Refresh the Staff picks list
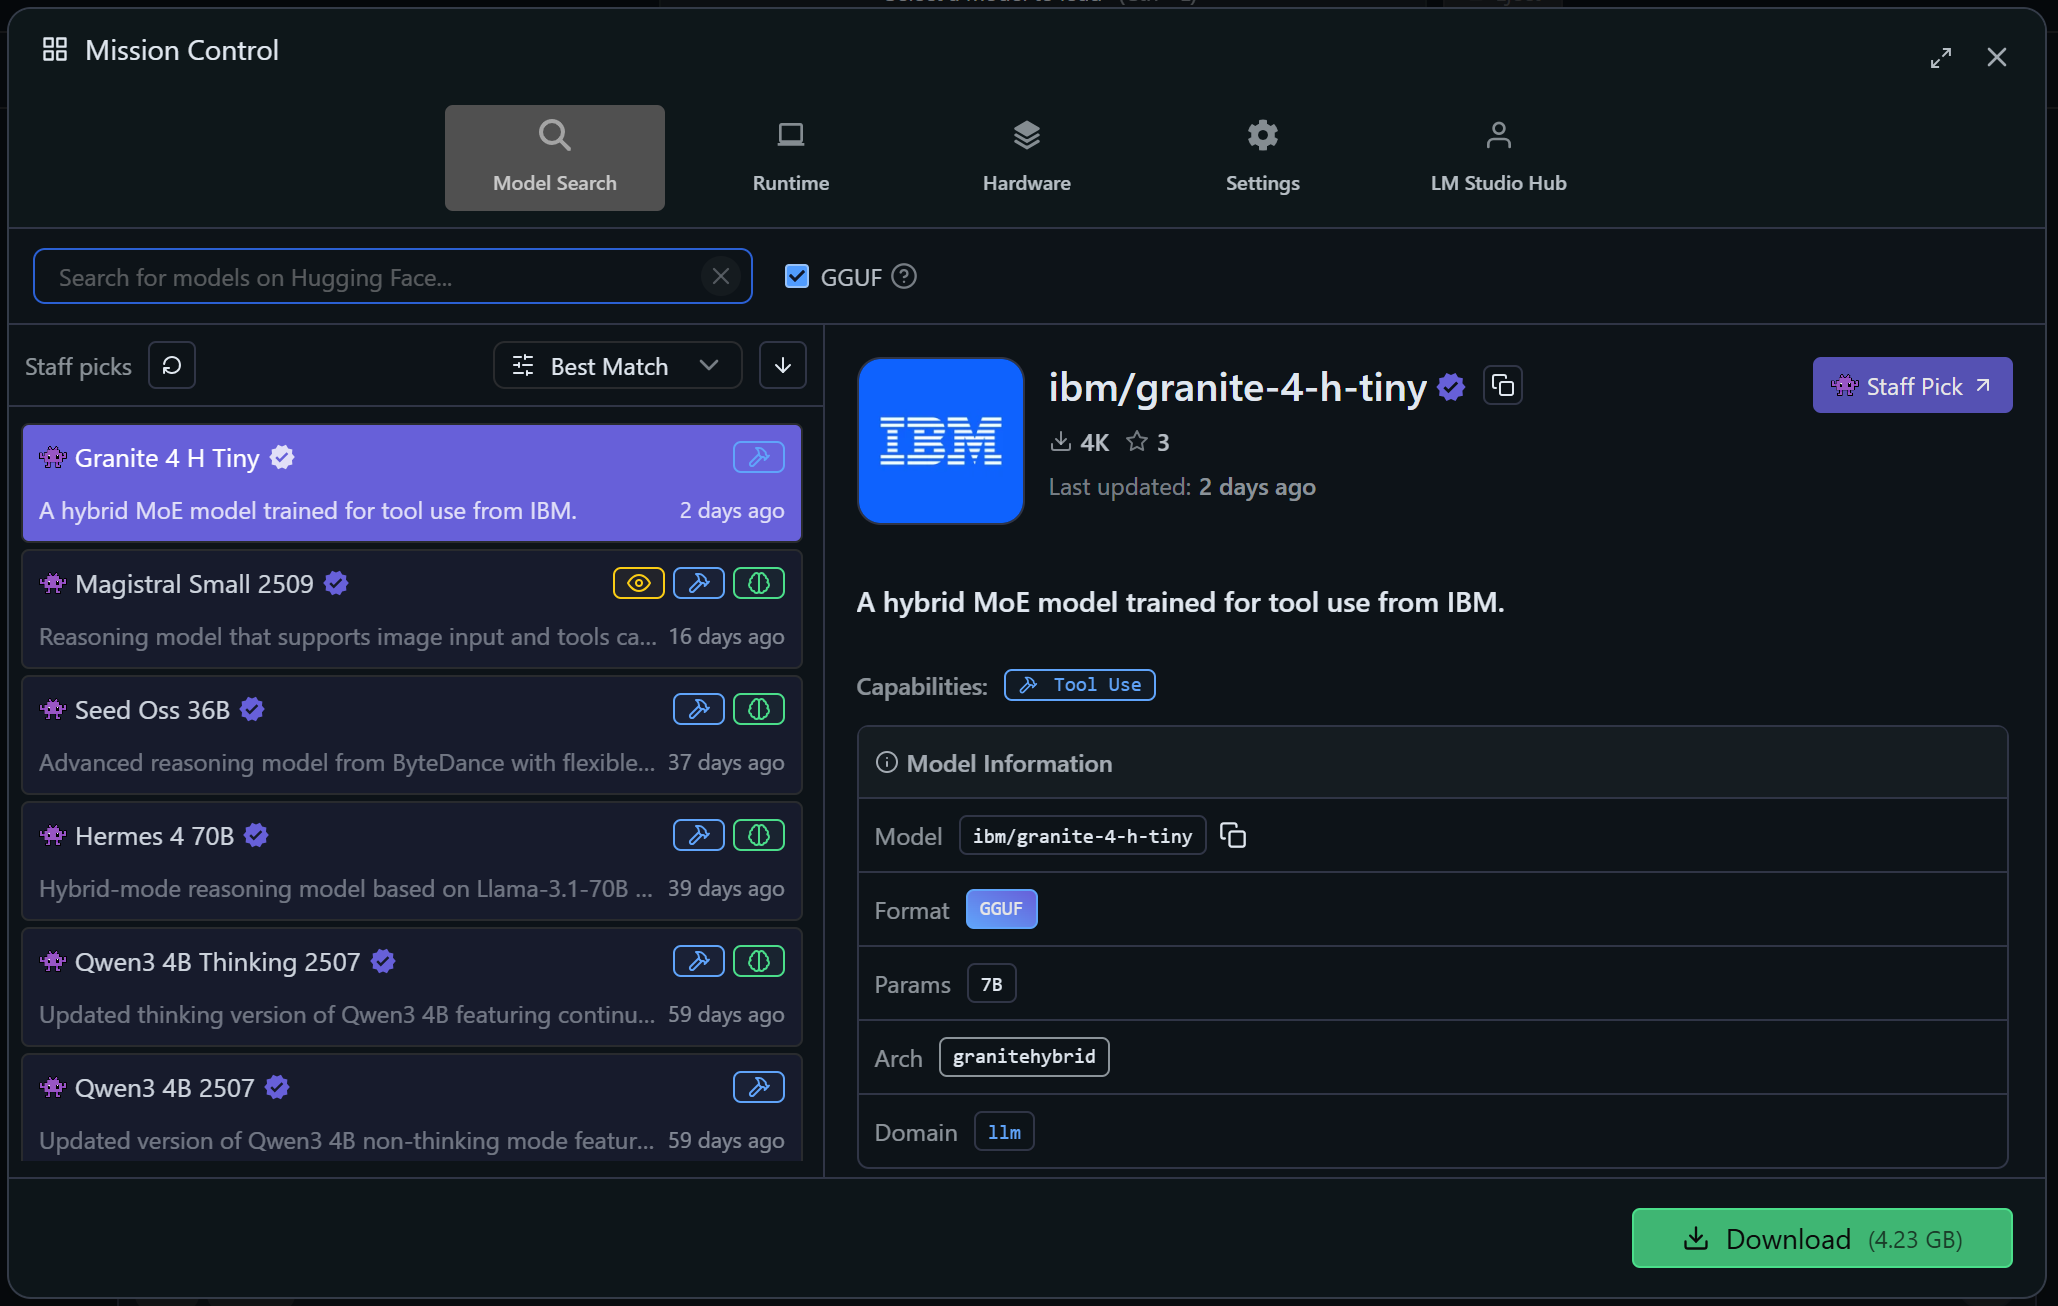Screen dimensions: 2058x1306 click(171, 365)
